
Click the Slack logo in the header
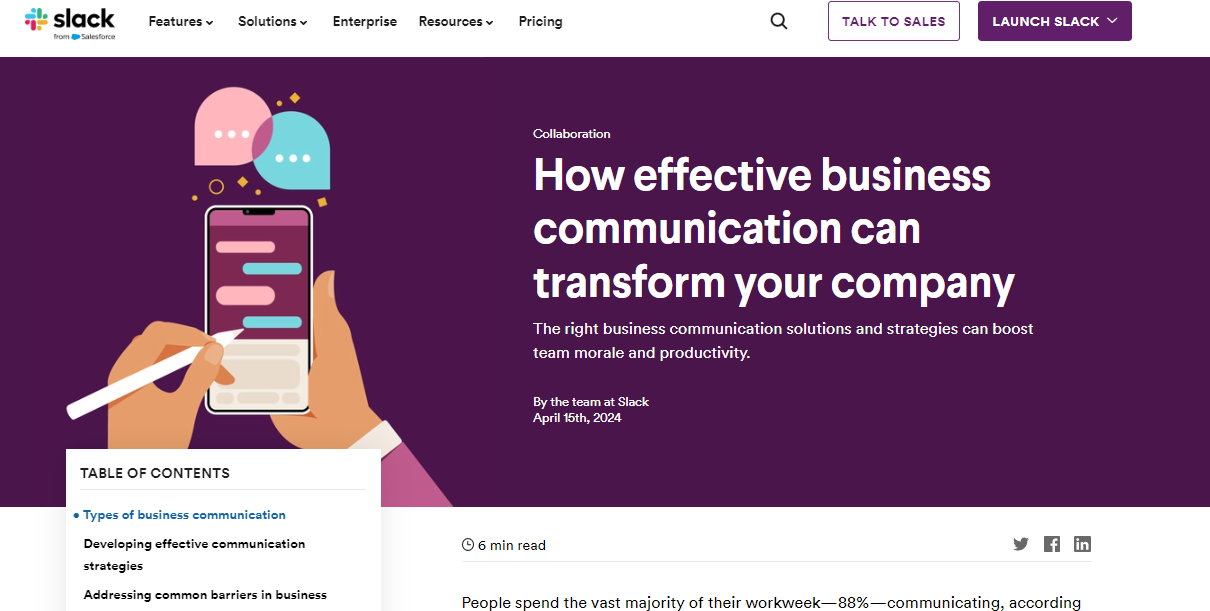point(70,22)
